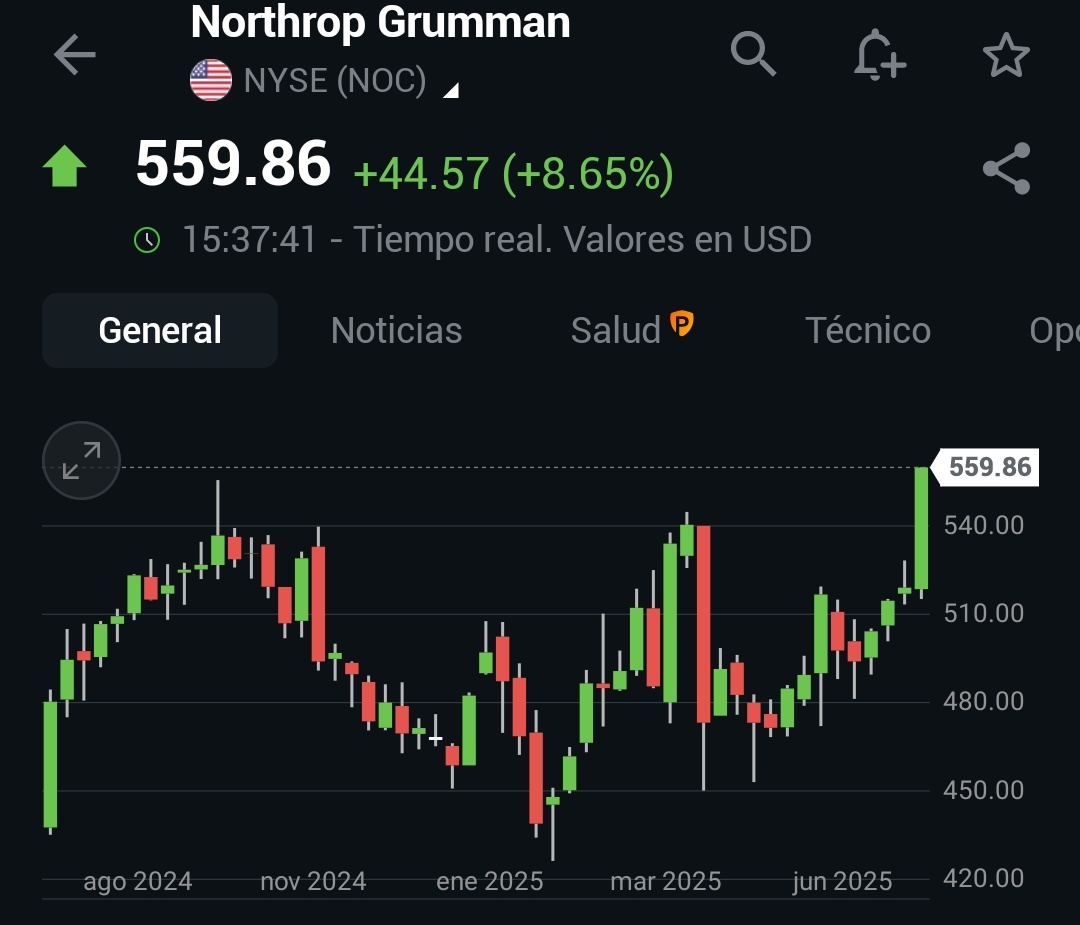The height and width of the screenshot is (925, 1080).
Task: Switch to the Noticias tab
Action: pyautogui.click(x=396, y=331)
